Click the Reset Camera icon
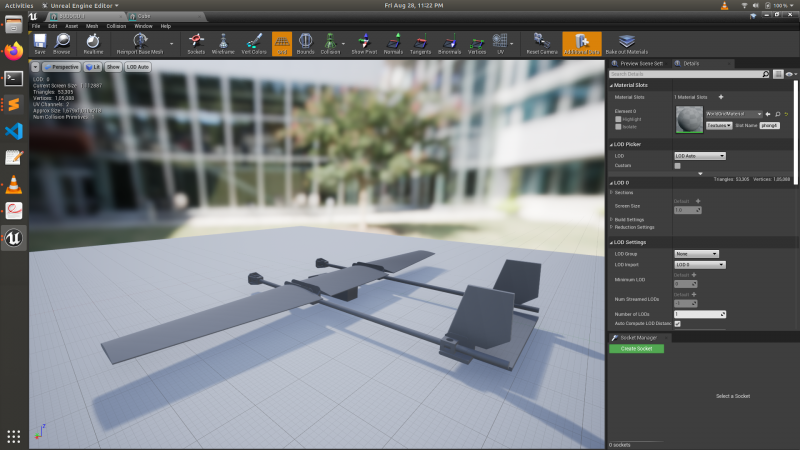Viewport: 800px width, 450px height. [x=542, y=43]
